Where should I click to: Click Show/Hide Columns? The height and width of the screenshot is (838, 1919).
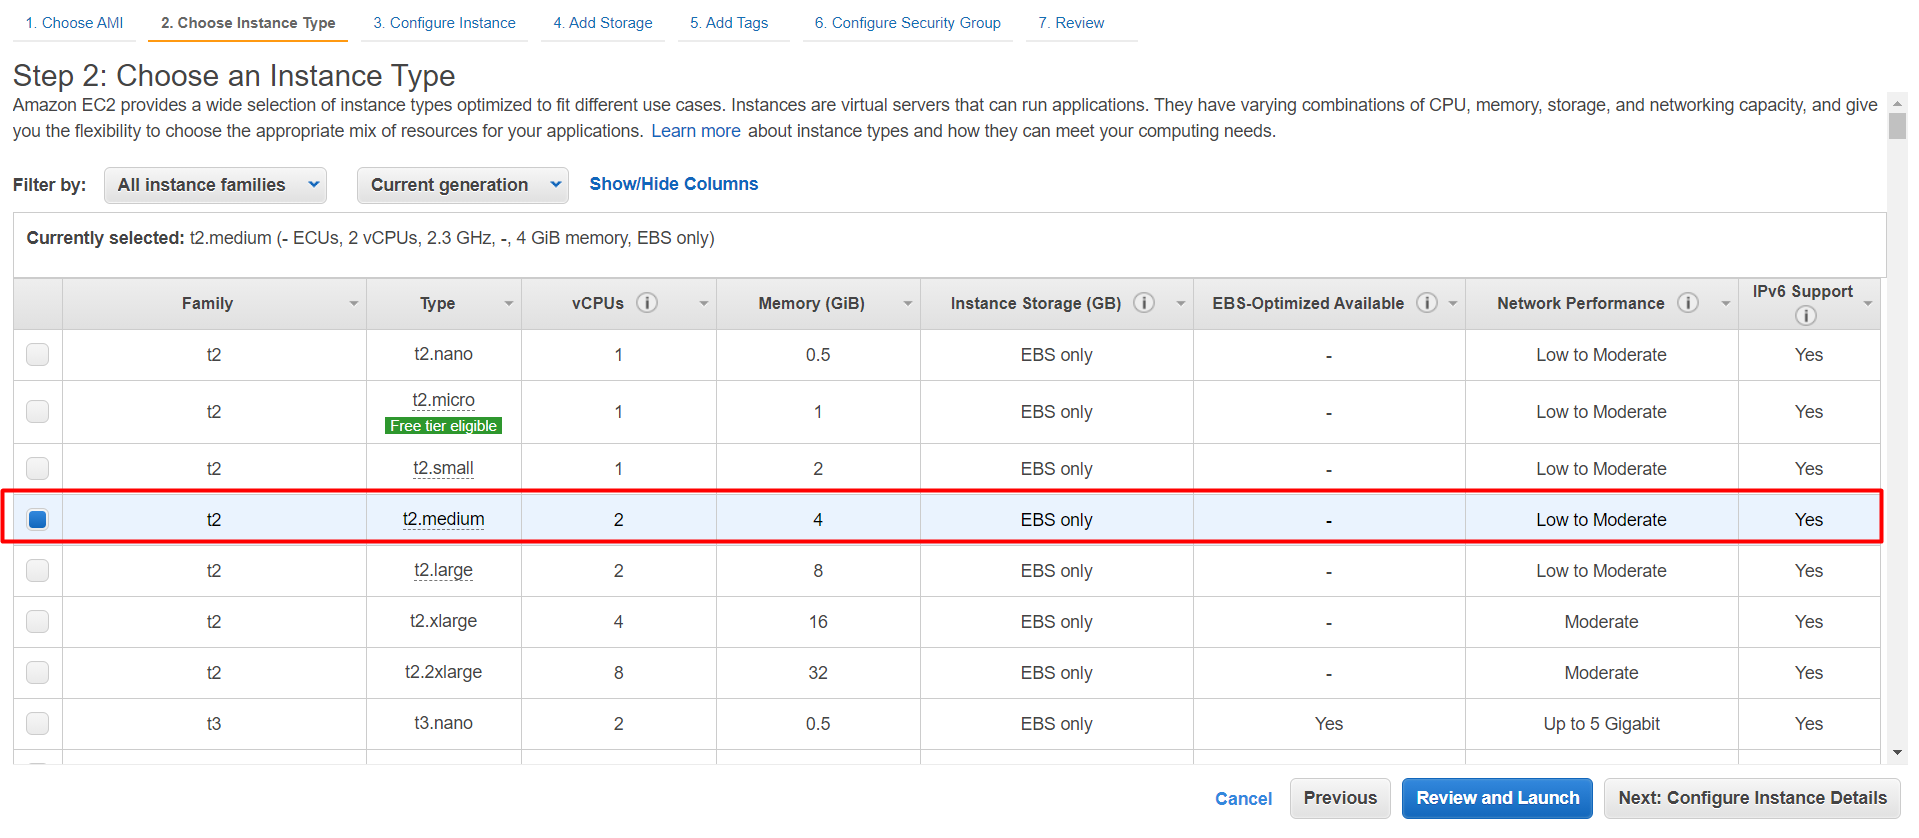pos(674,184)
